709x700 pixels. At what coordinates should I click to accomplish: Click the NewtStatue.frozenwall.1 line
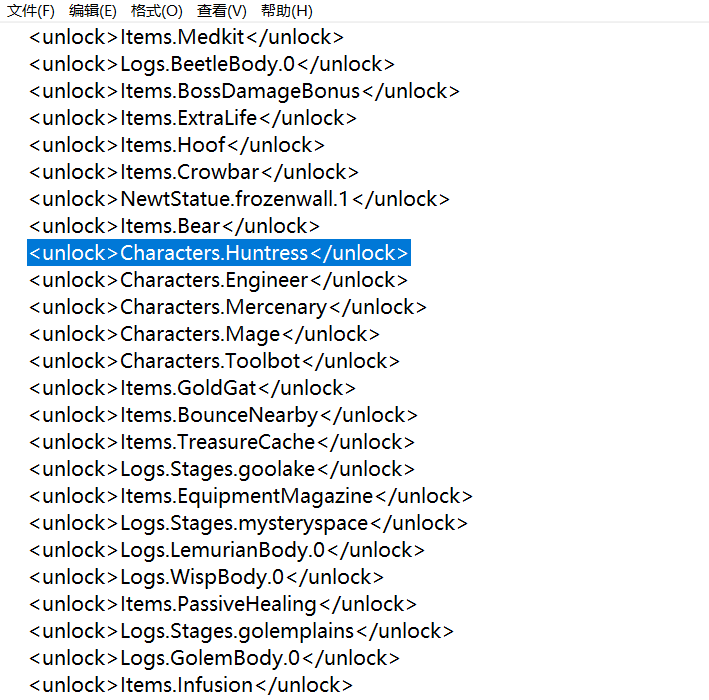click(239, 199)
